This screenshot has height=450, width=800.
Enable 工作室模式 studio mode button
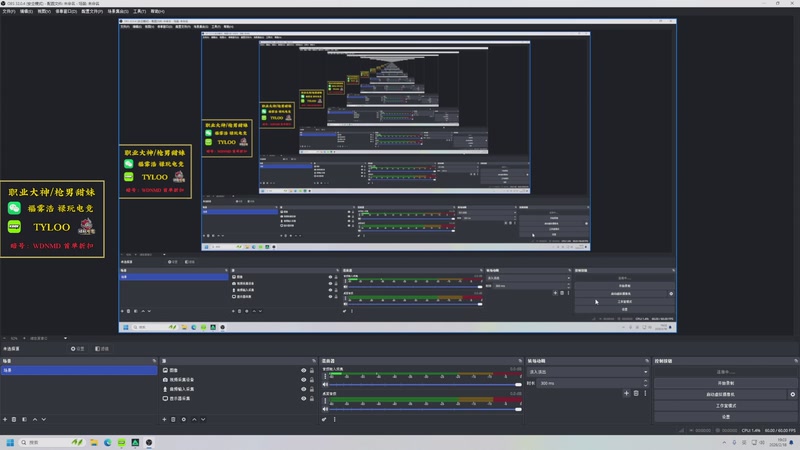[726, 406]
